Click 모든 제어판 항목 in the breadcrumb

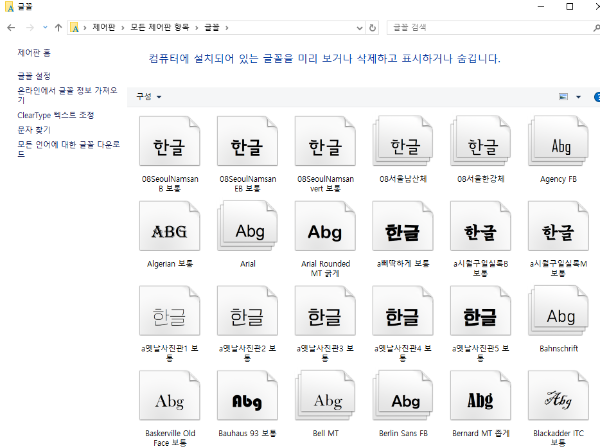tap(160, 28)
